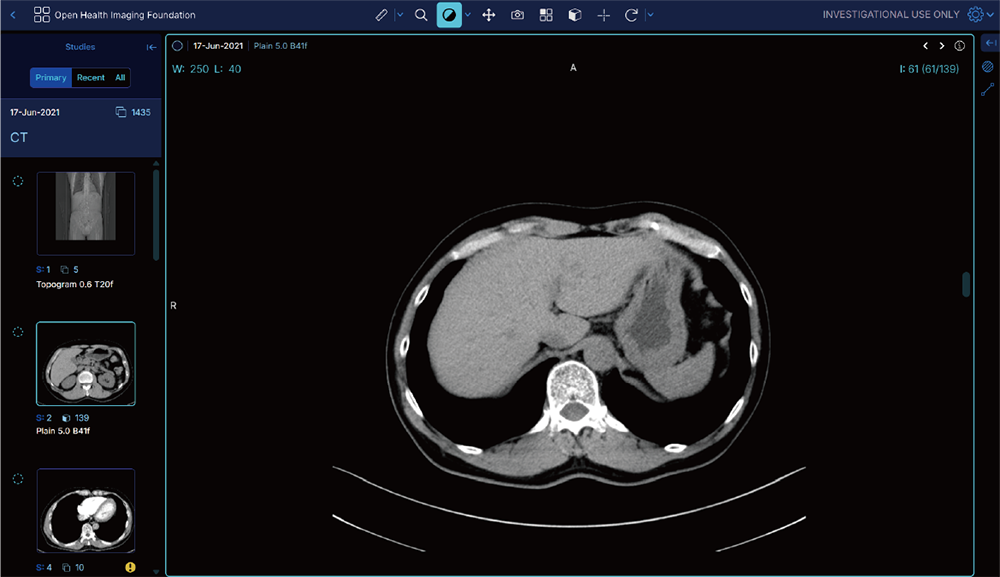Activate the Window Level contrast tool
This screenshot has width=1000, height=577.
449,15
